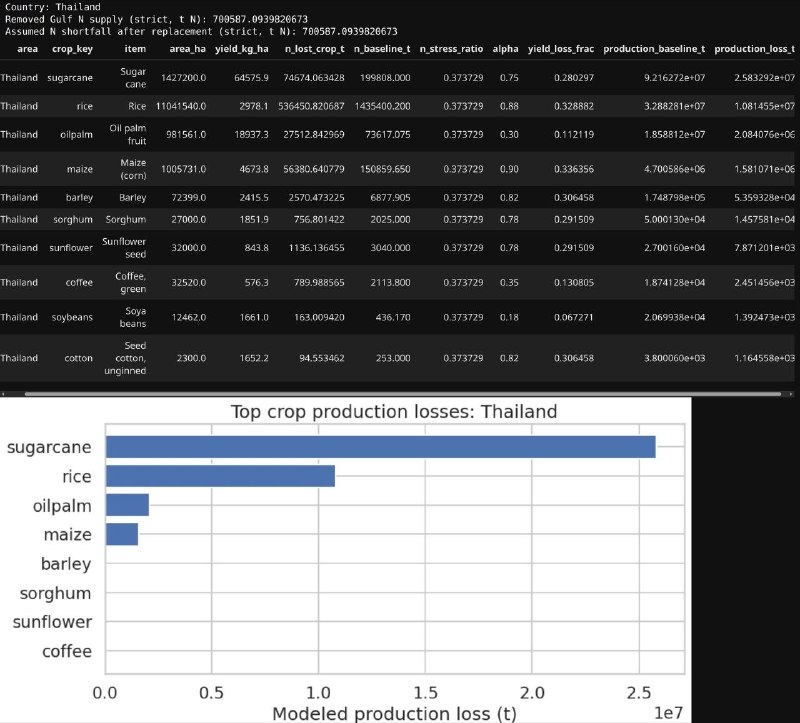Click the rice bar in the chart
Image resolution: width=800 pixels, height=723 pixels.
pyautogui.click(x=220, y=476)
